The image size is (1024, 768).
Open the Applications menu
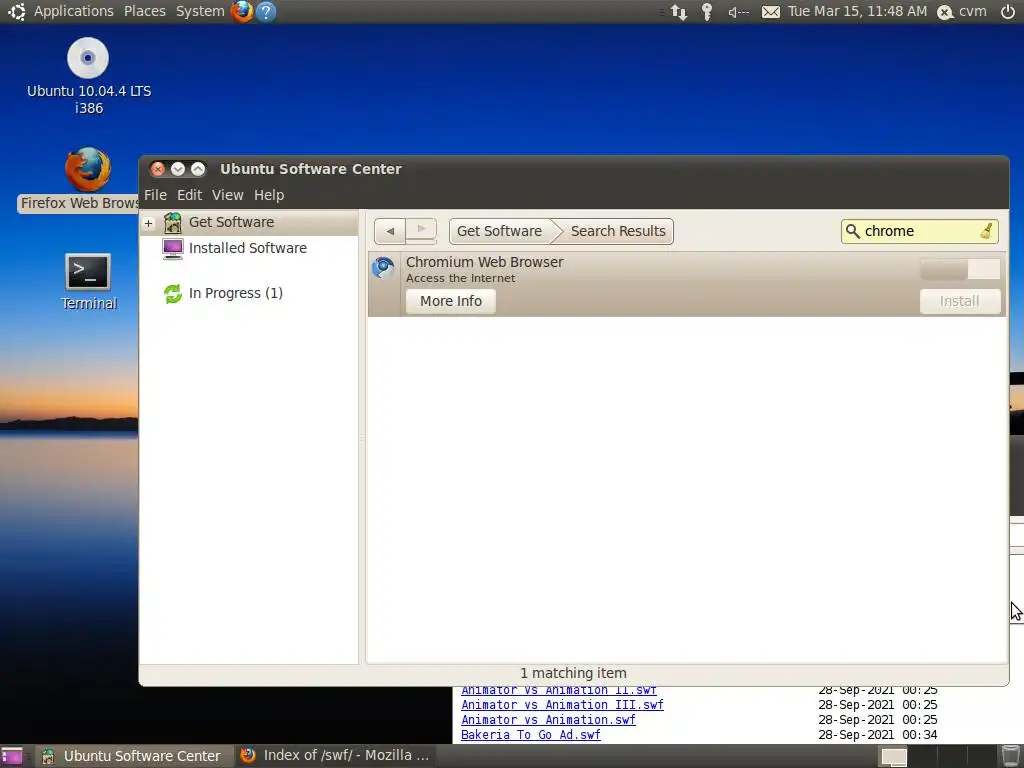tap(74, 12)
